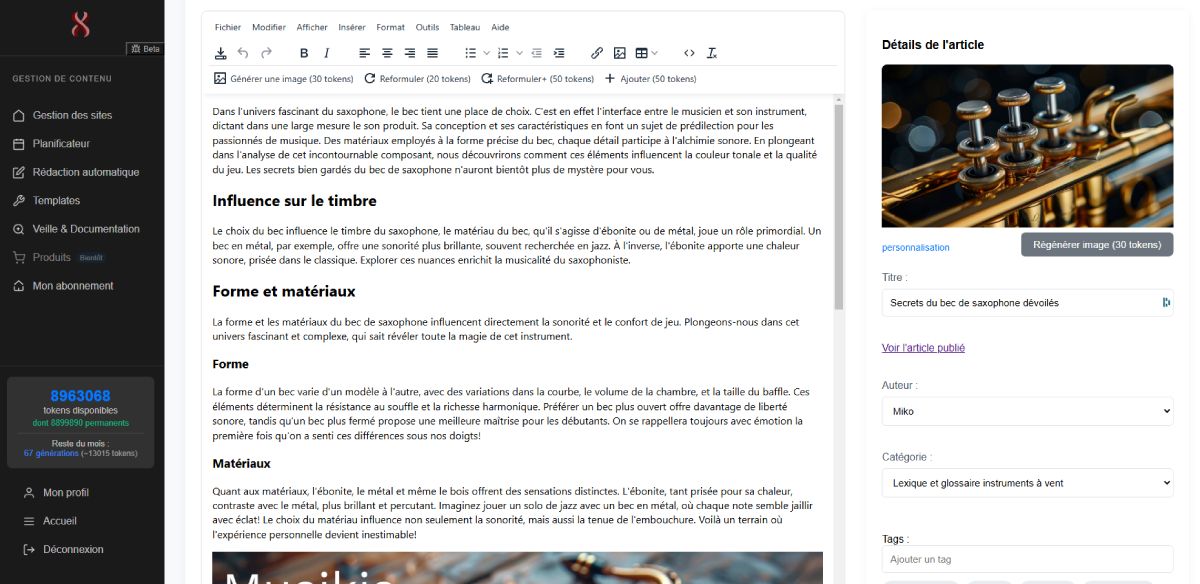This screenshot has width=1200, height=584.
Task: Clear formatting using the Tx icon
Action: 711,52
